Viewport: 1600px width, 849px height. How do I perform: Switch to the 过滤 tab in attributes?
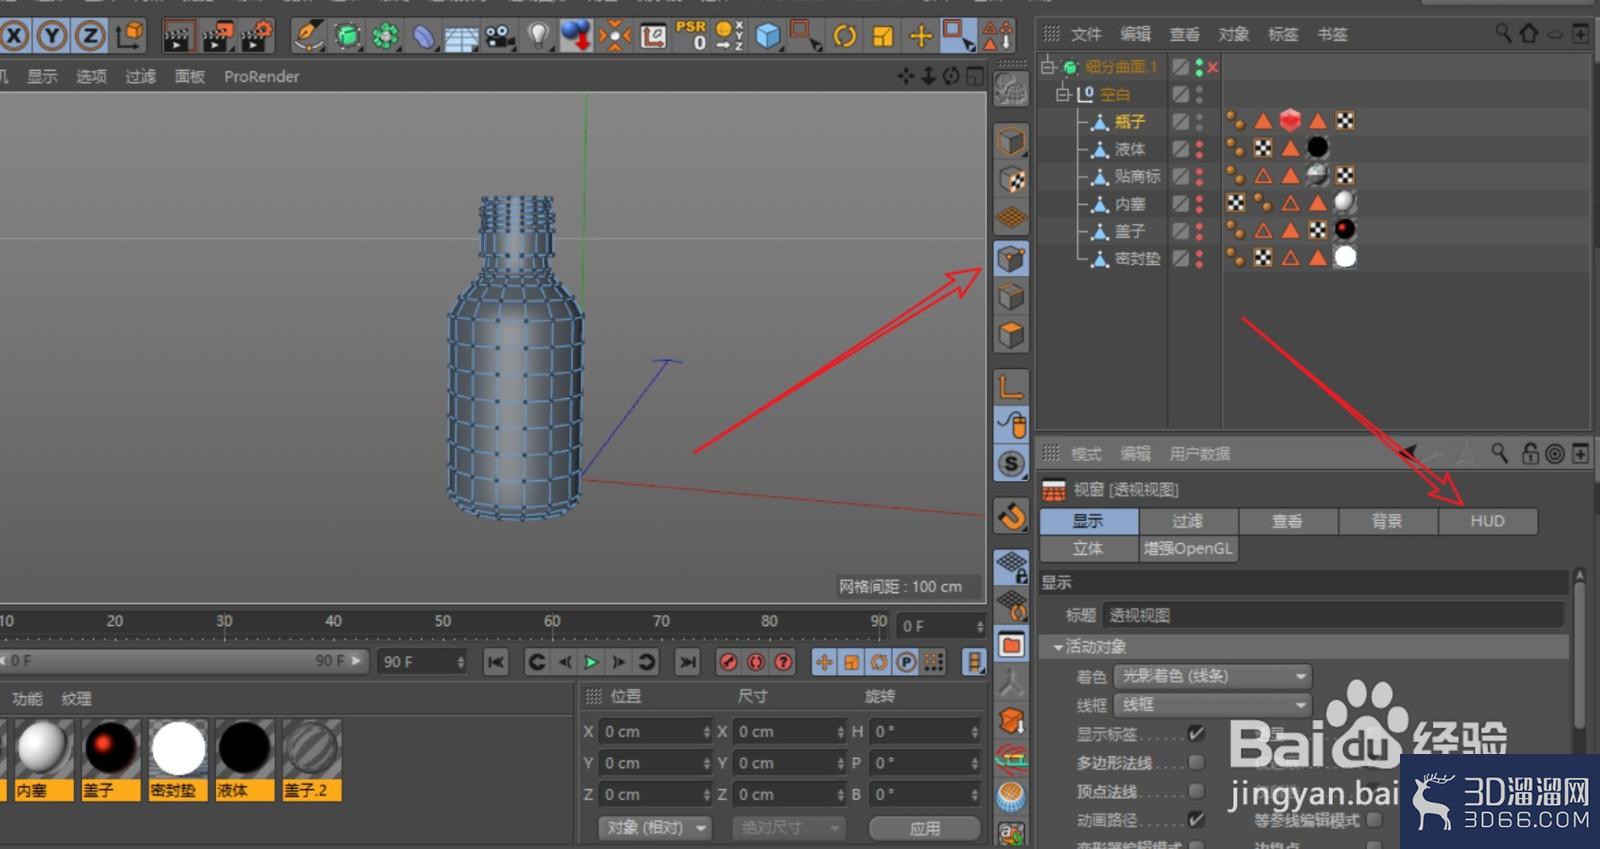pyautogui.click(x=1188, y=521)
